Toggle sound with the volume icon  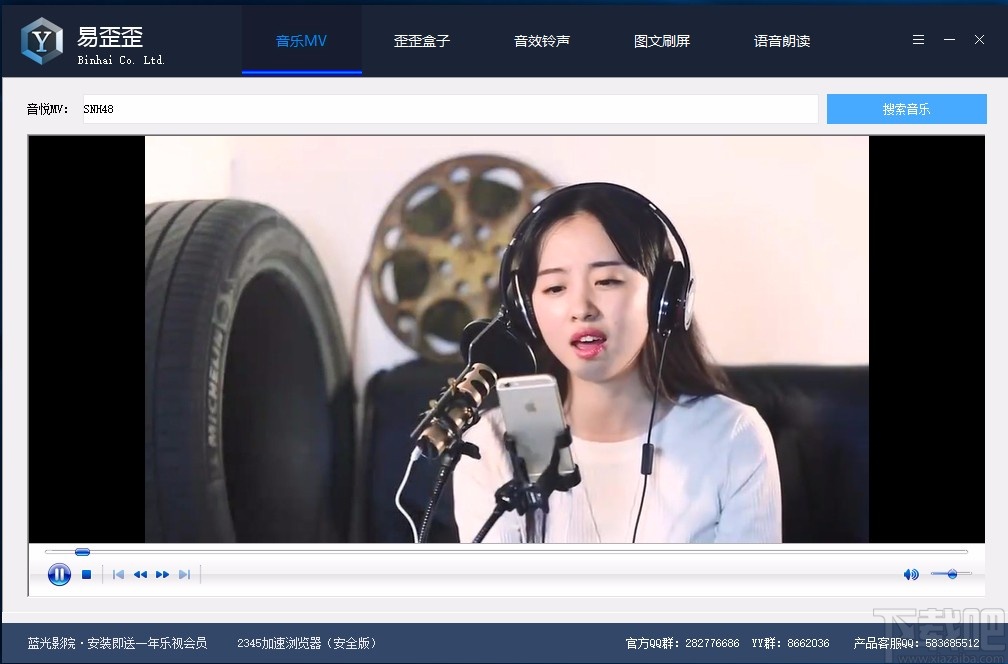pos(910,574)
